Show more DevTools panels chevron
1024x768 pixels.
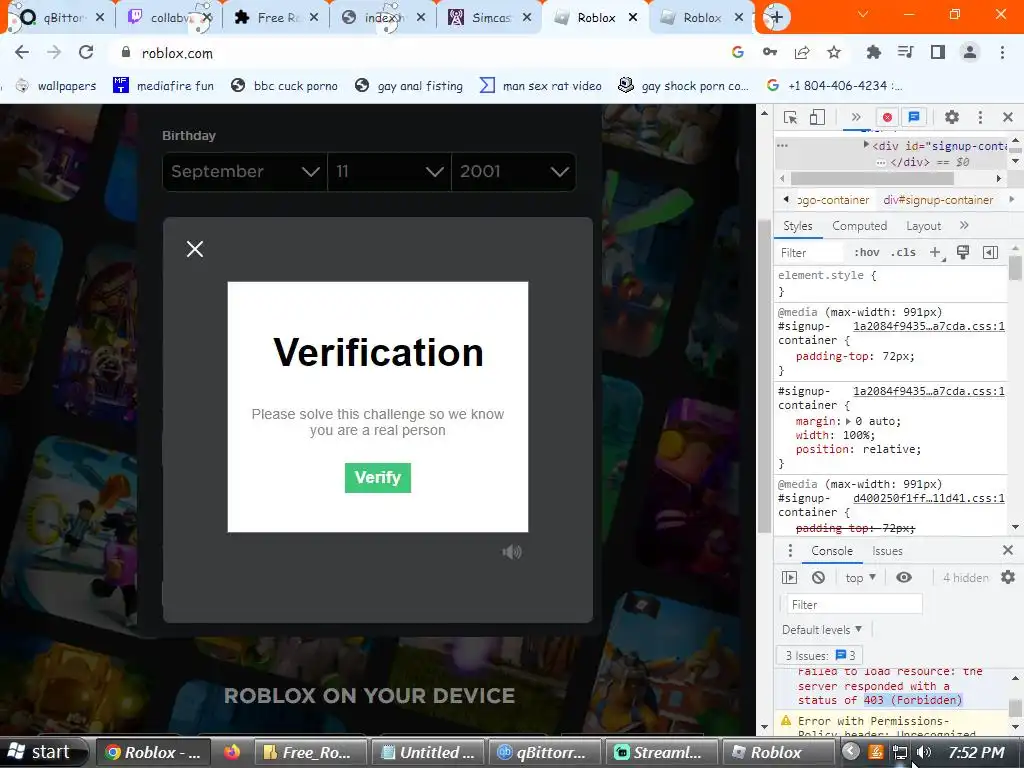coord(856,118)
